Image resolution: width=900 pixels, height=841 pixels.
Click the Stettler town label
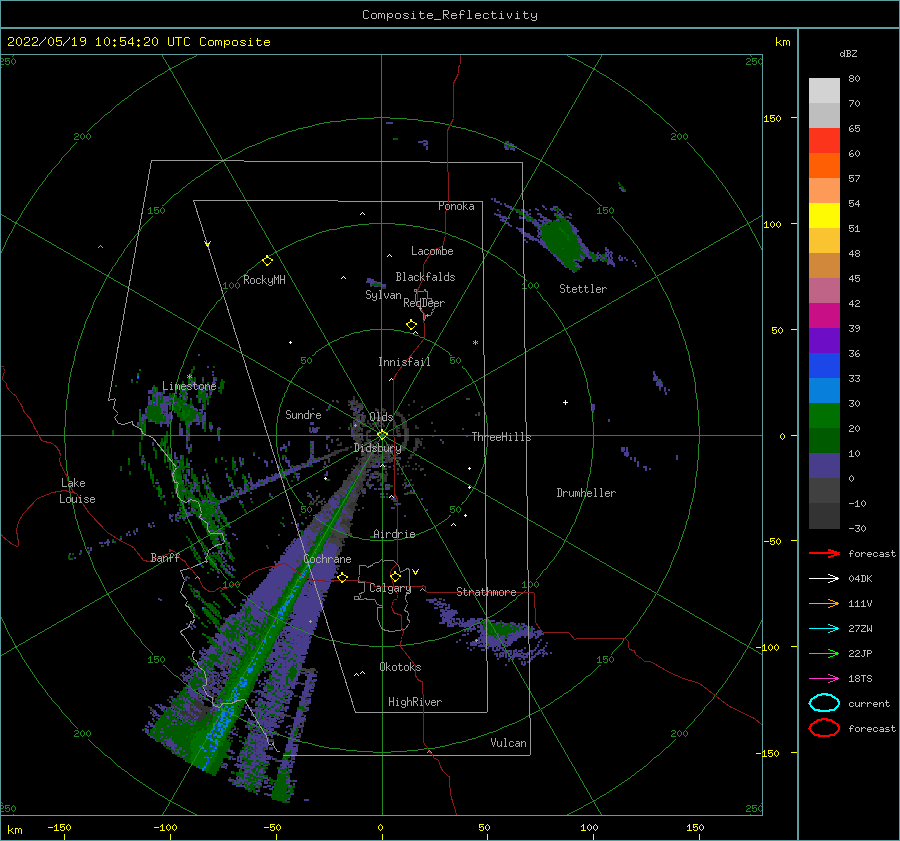point(583,289)
